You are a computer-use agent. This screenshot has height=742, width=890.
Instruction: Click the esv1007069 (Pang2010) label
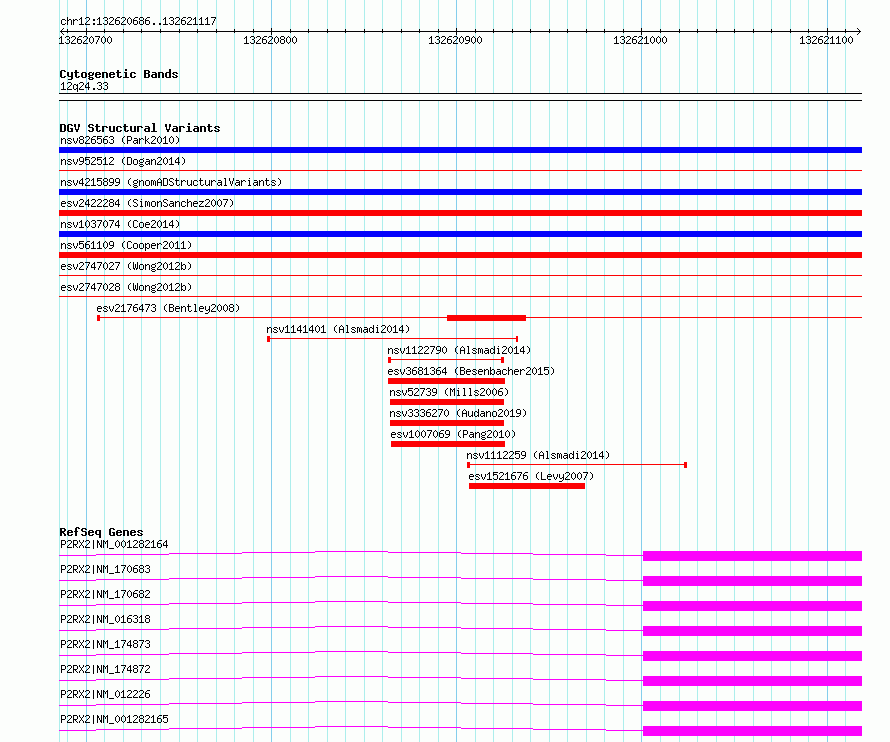point(453,434)
